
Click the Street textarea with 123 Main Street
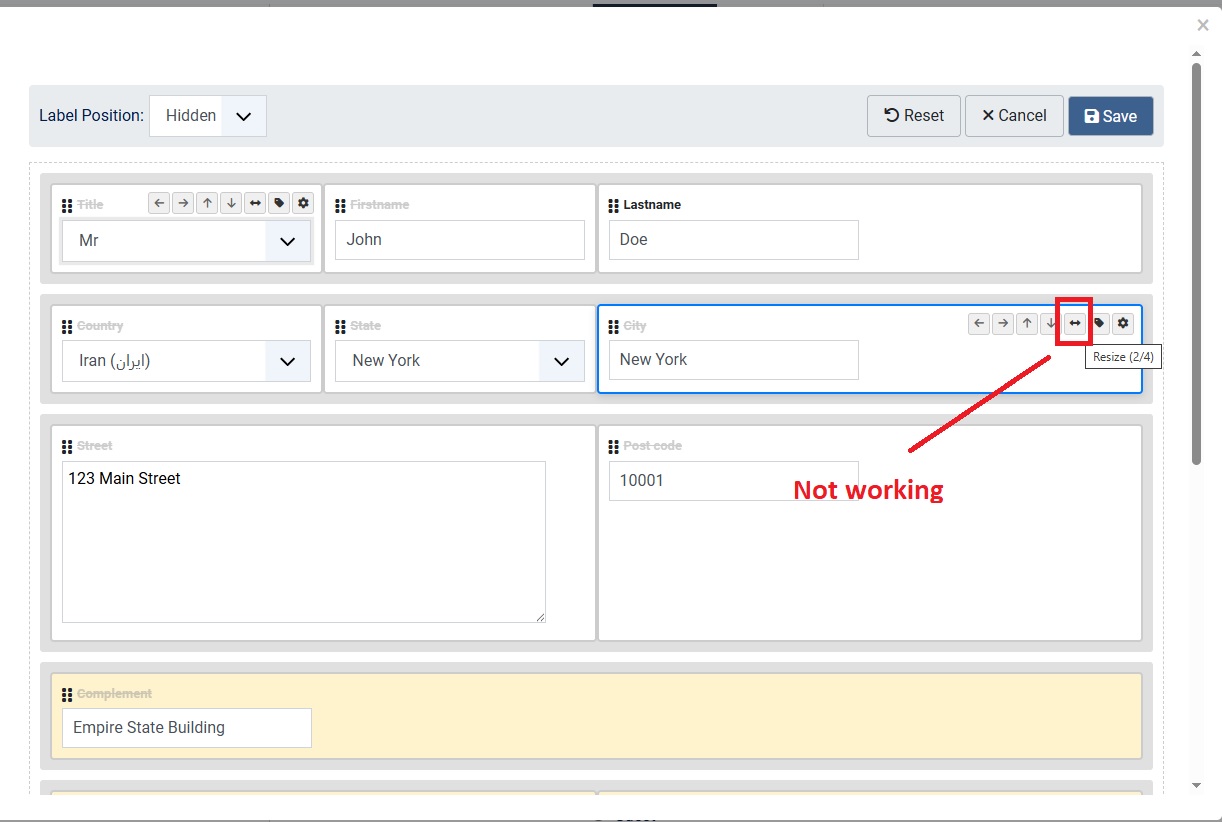tap(304, 542)
